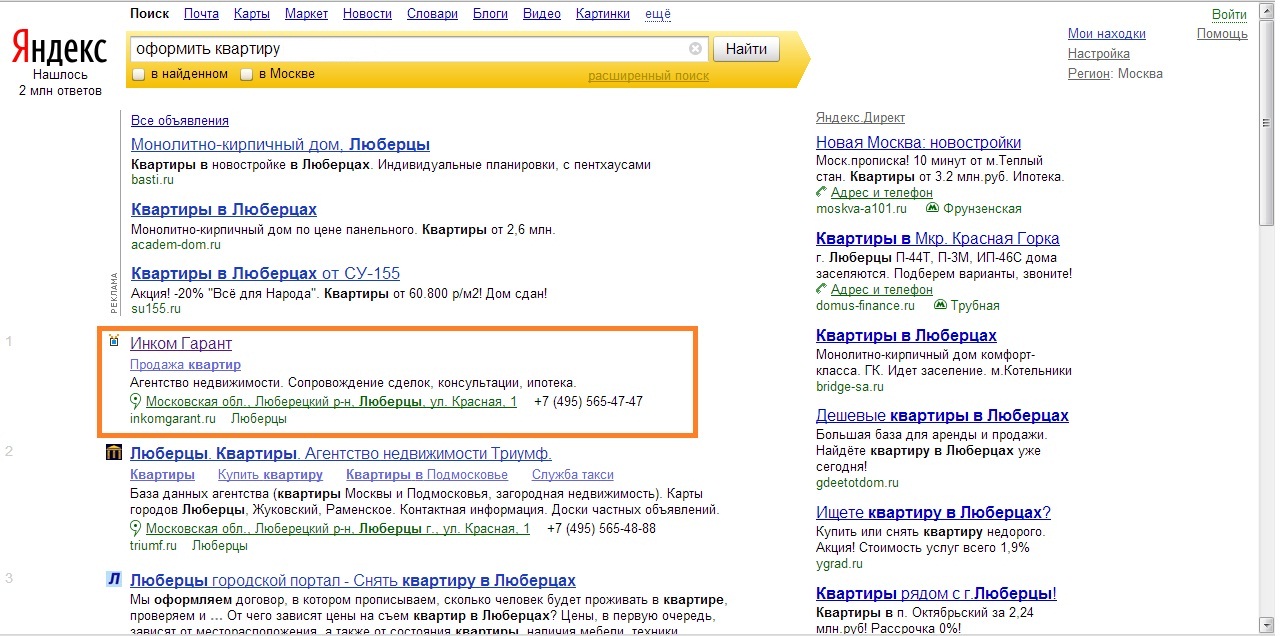Viewport: 1280px width, 636px height.
Task: Click 'Квартиры в Подмосковье' sublink
Action: (x=427, y=475)
